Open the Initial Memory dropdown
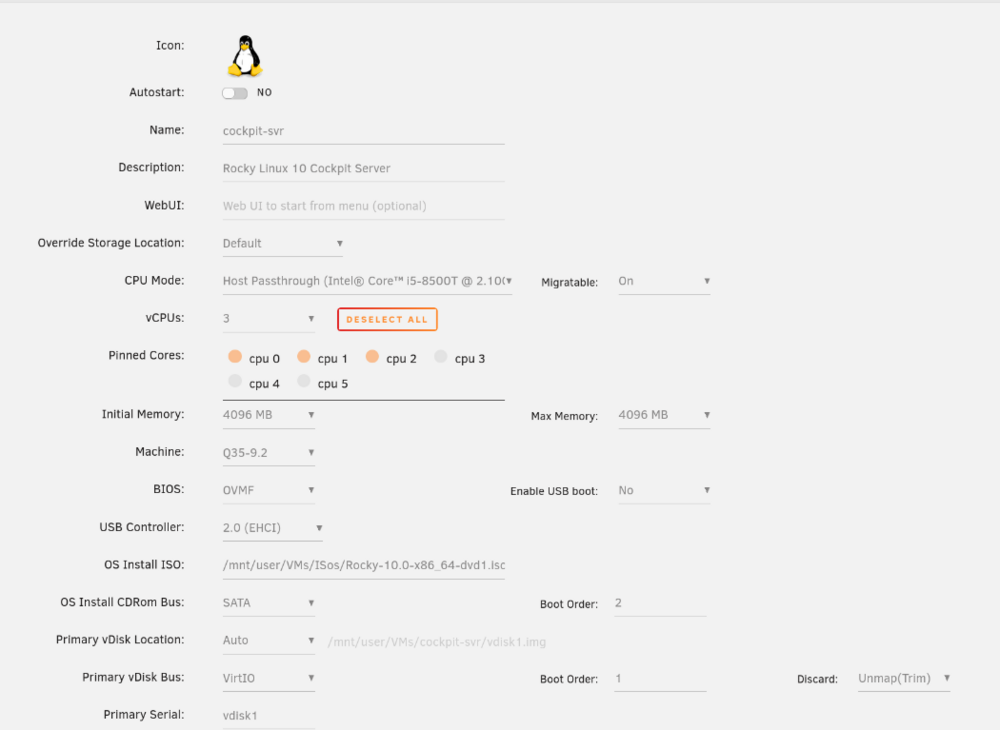 (x=268, y=415)
